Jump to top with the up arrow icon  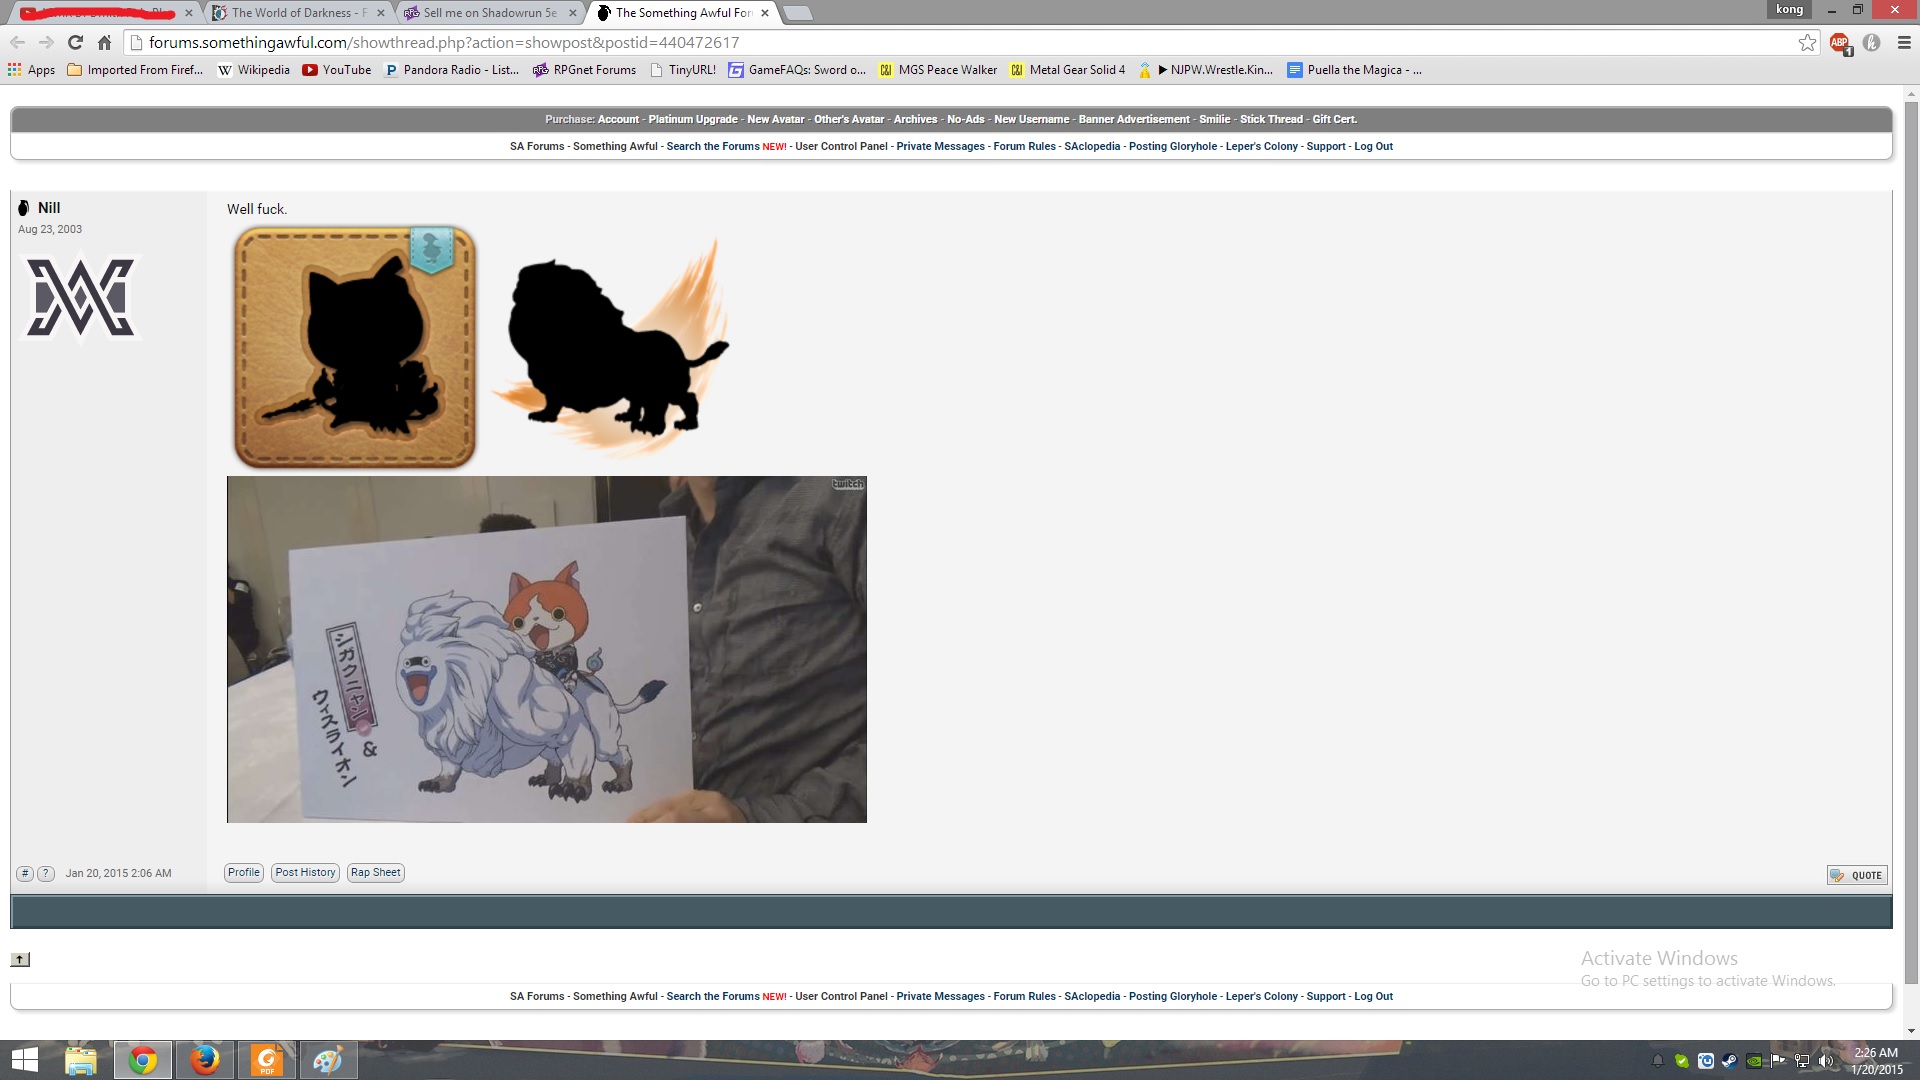click(x=20, y=959)
